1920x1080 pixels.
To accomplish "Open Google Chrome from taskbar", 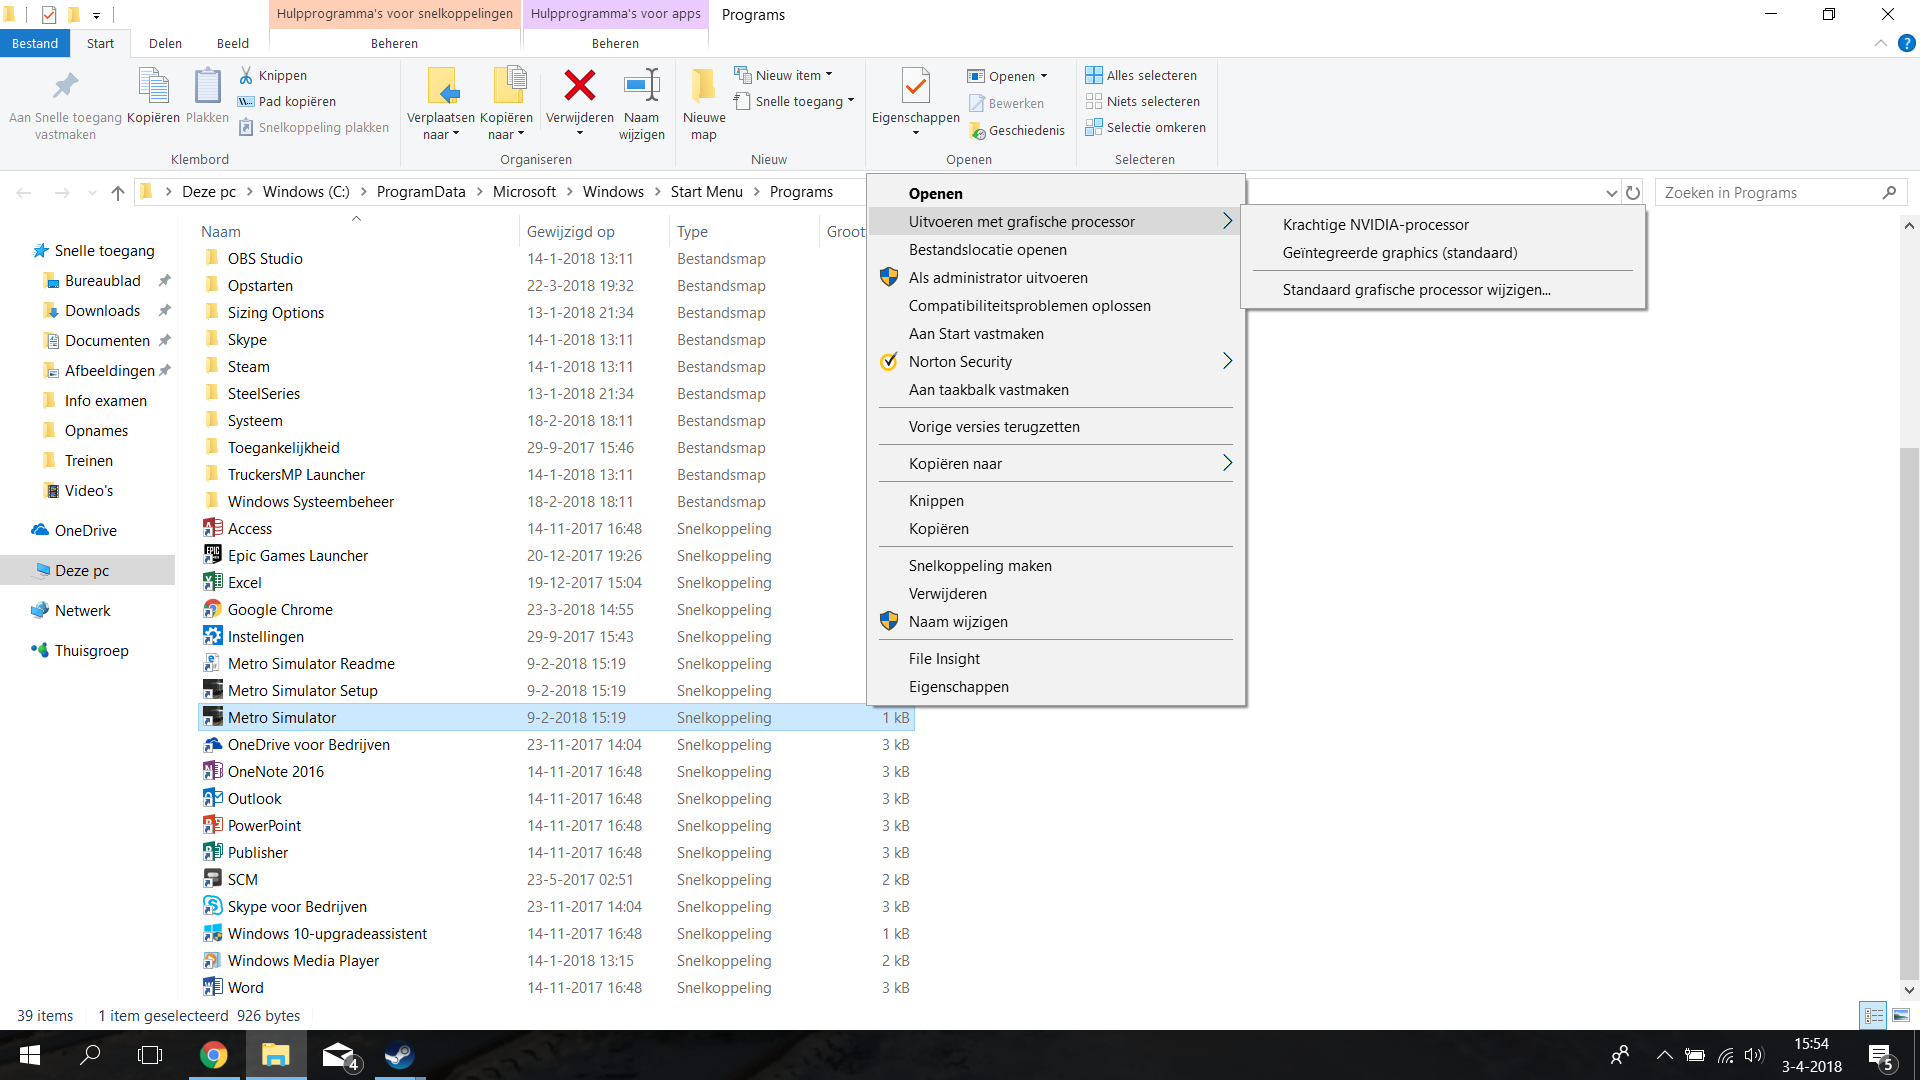I will click(x=213, y=1055).
